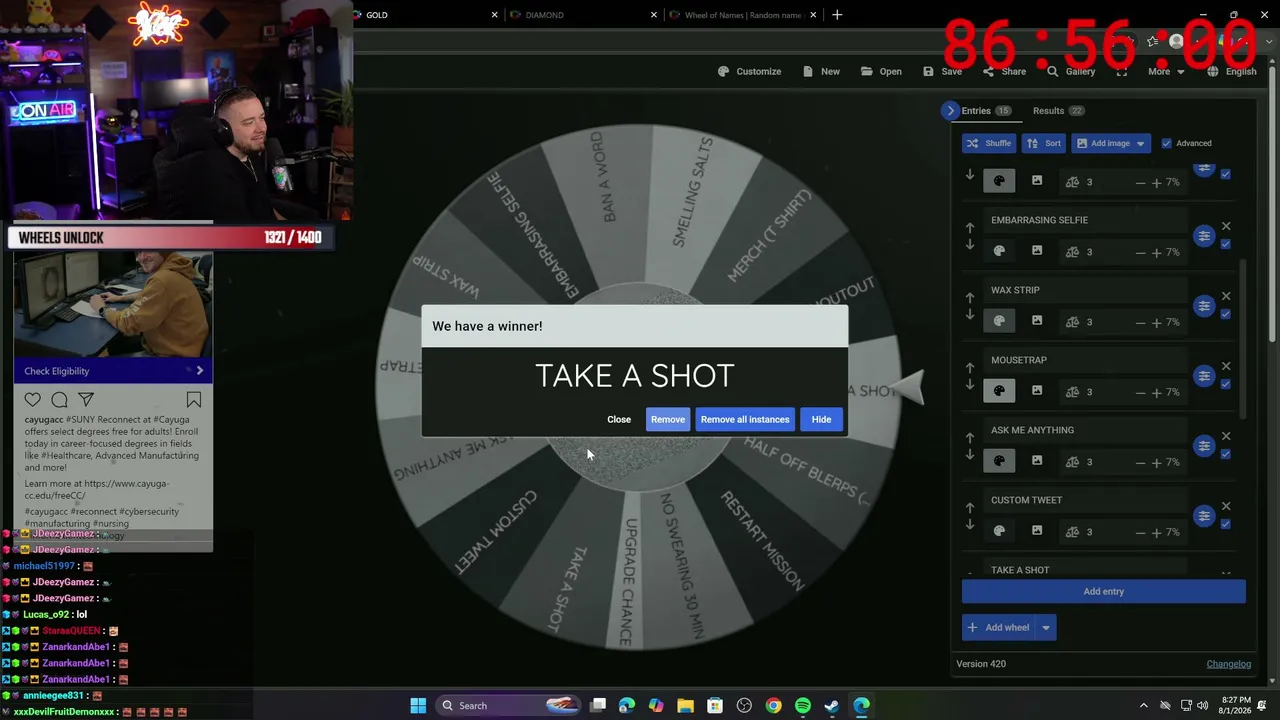
Task: Open advanced settings for MOUSETRAP entry
Action: pos(1204,376)
